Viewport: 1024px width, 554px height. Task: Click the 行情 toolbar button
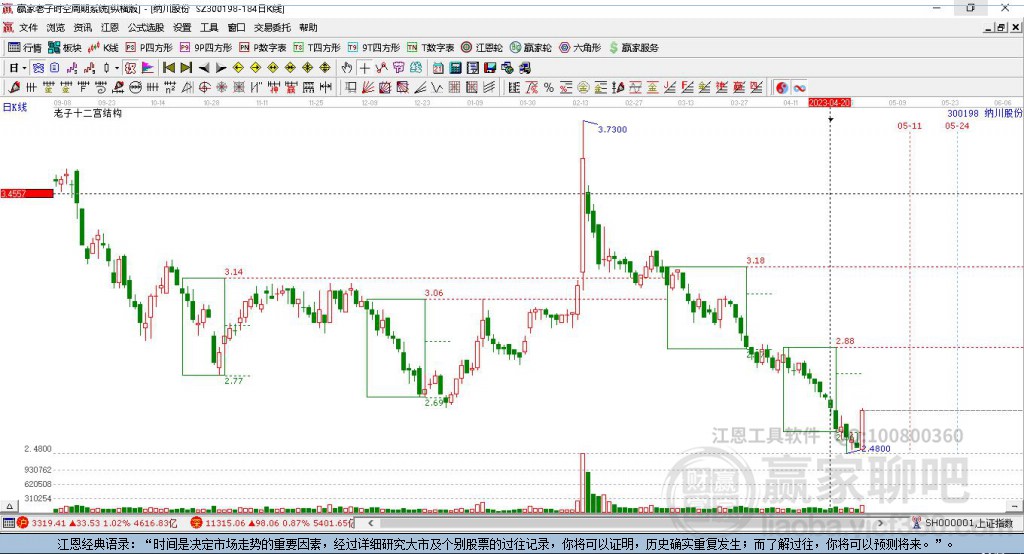coord(25,48)
